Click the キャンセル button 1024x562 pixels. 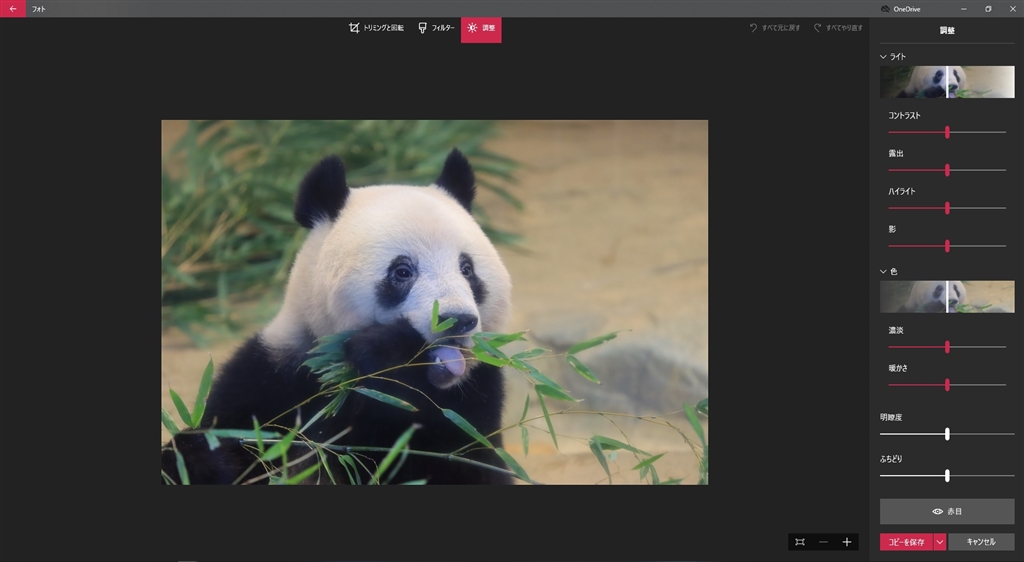click(x=981, y=542)
